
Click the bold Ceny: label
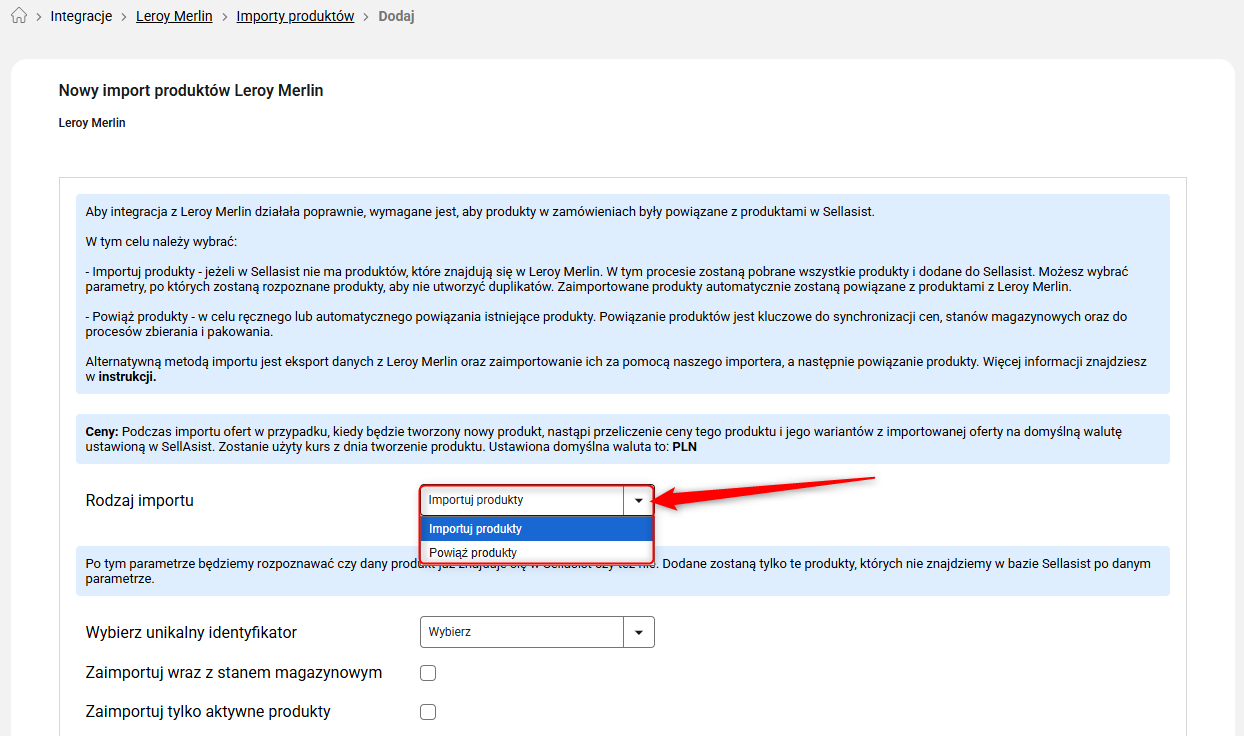[102, 431]
